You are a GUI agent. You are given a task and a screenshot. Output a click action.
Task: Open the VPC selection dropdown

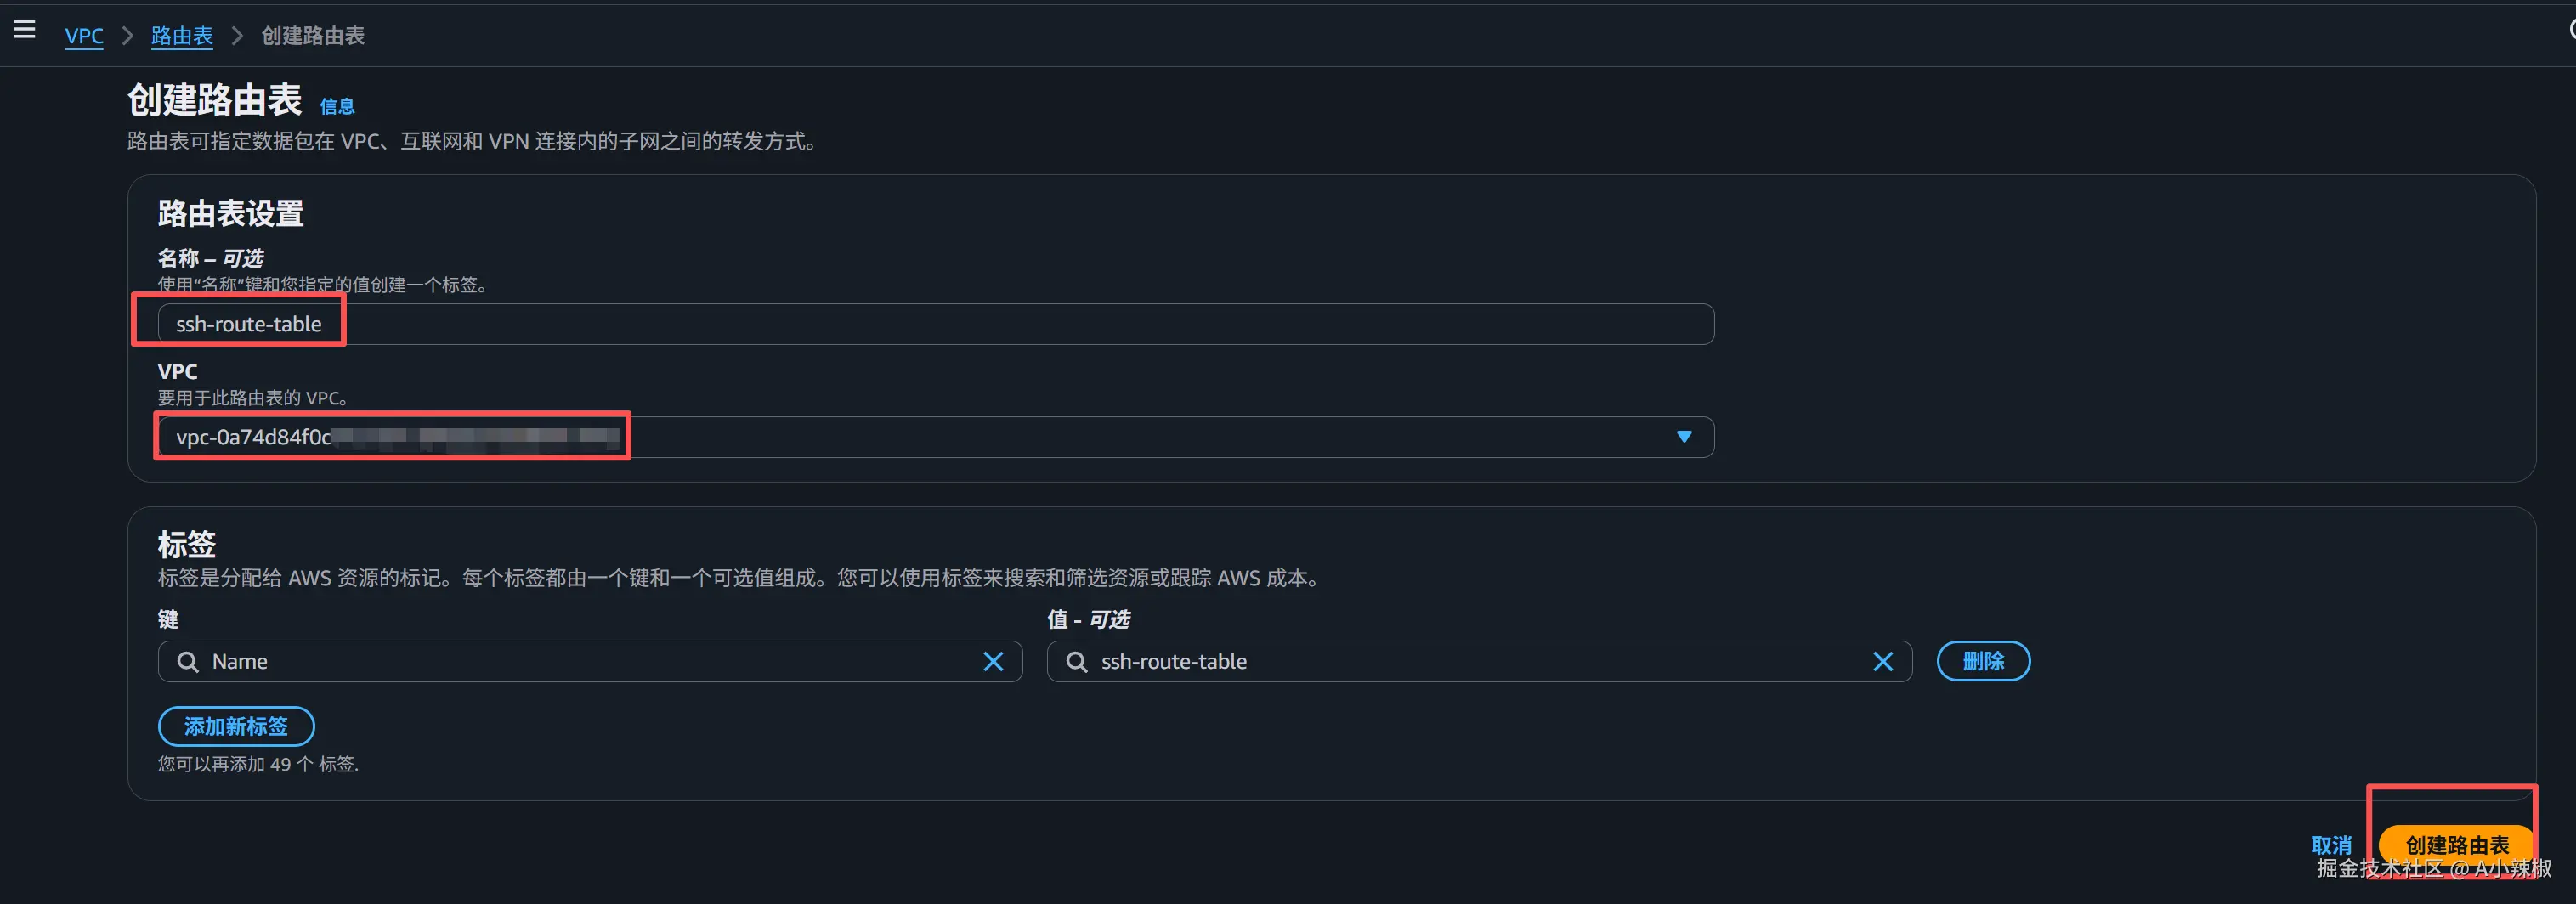click(x=936, y=437)
